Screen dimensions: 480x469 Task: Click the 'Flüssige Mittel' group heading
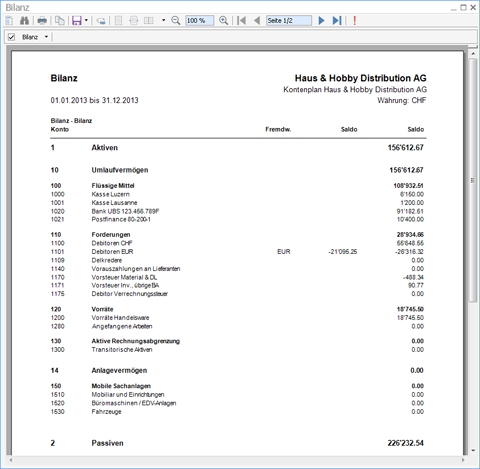click(113, 186)
